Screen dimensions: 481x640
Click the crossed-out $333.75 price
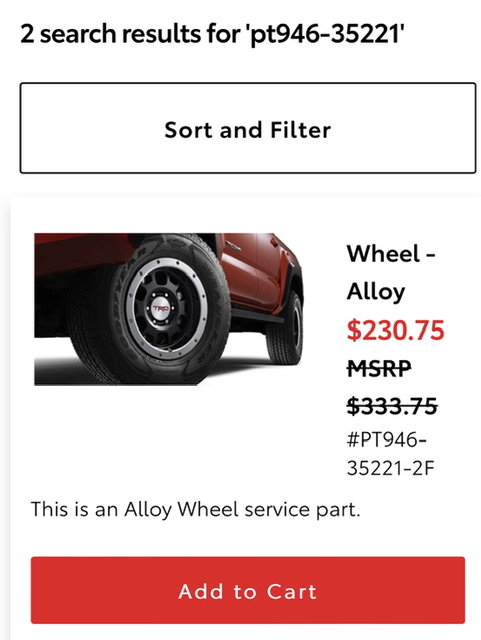(392, 407)
